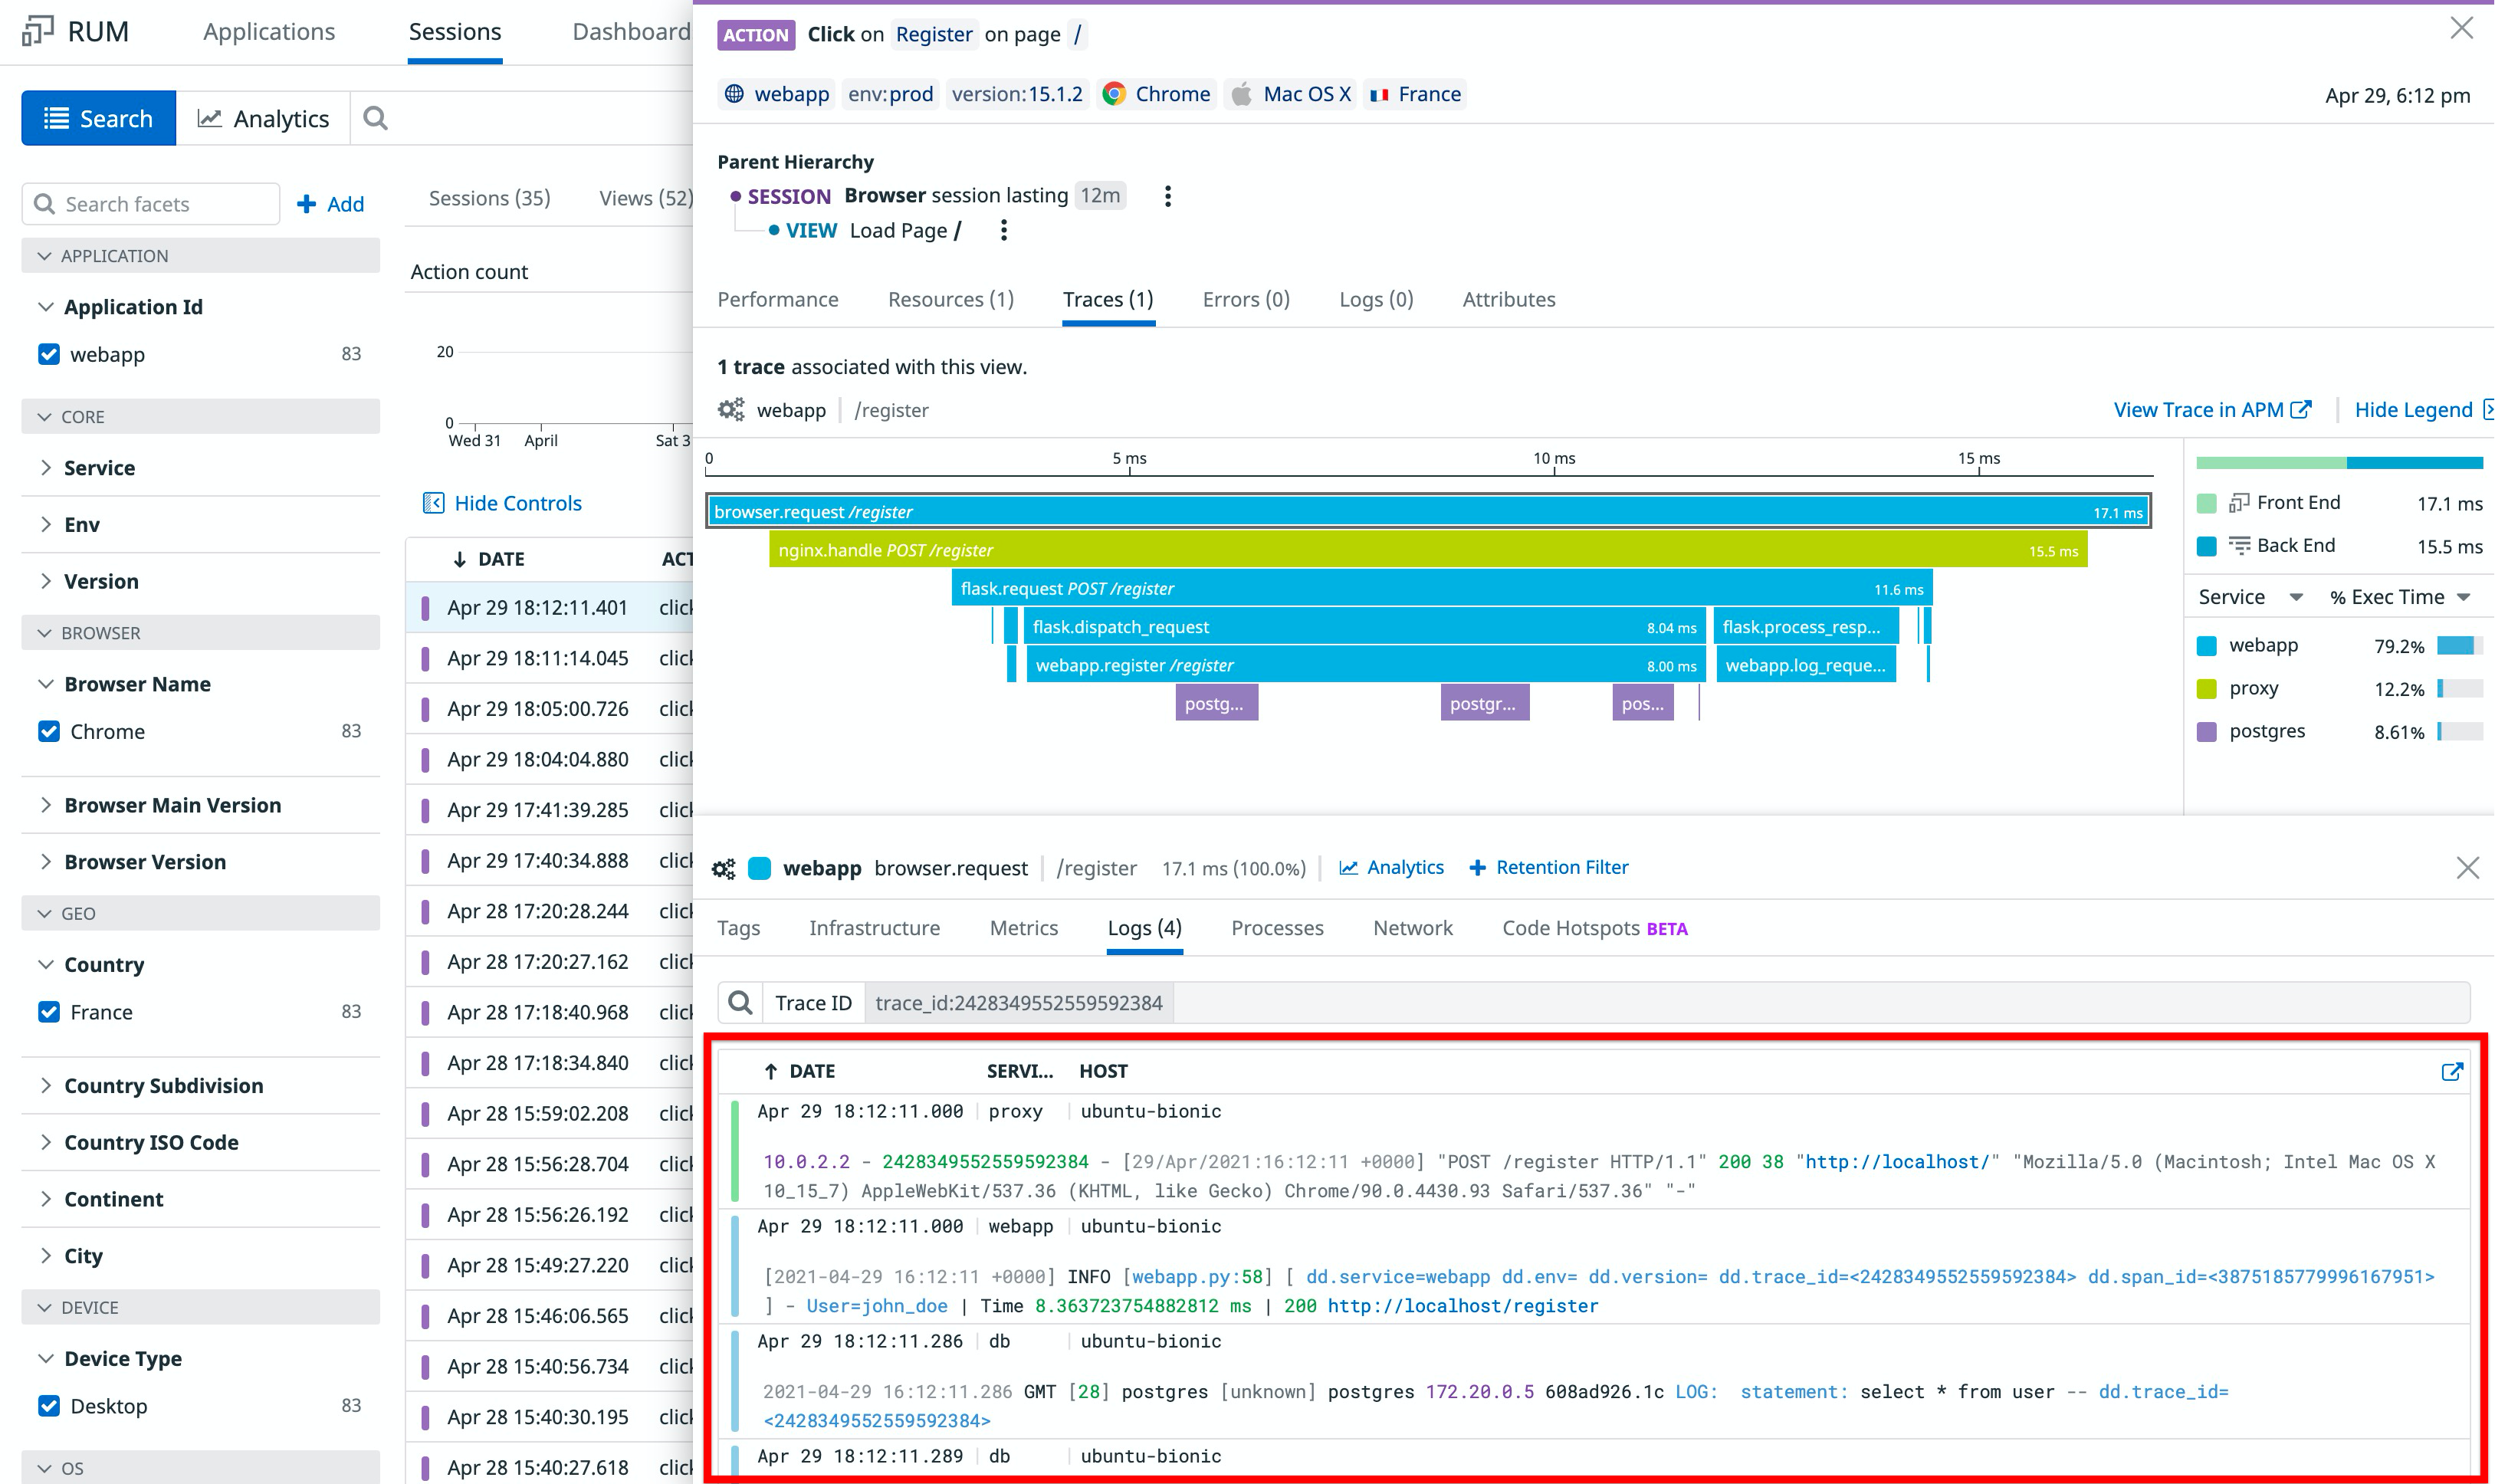This screenshot has width=2495, height=1484.
Task: Expand the Env facet
Action: click(x=45, y=524)
